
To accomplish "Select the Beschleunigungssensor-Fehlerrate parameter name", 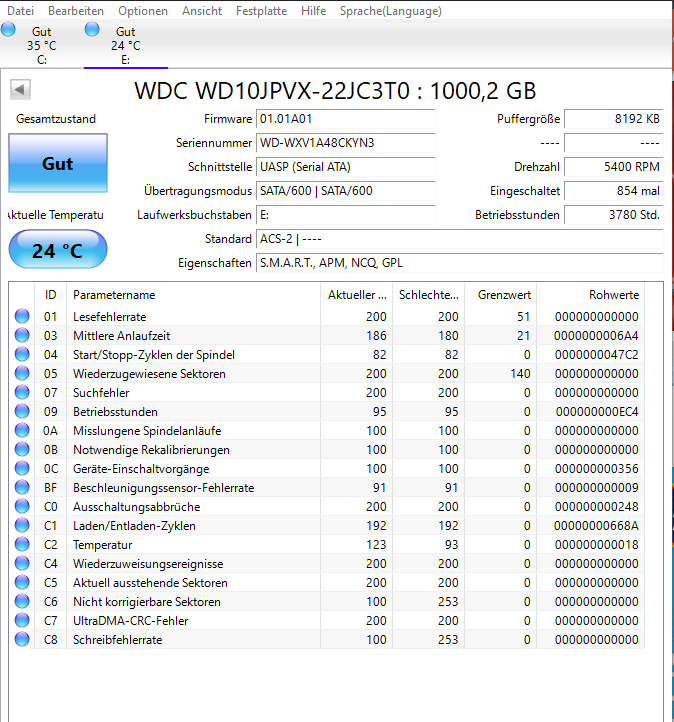I will pyautogui.click(x=163, y=488).
